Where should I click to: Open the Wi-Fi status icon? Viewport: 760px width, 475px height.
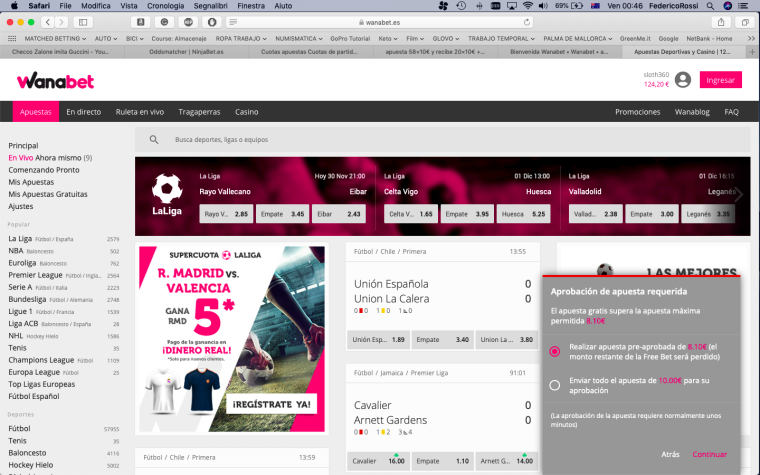[x=528, y=6]
